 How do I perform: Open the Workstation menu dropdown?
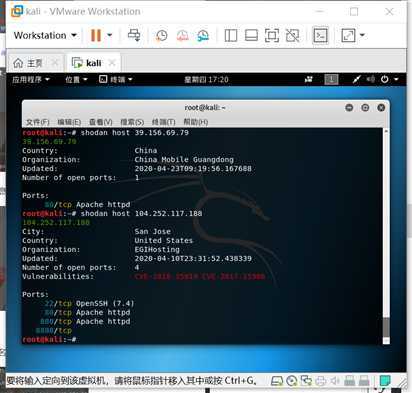(45, 35)
